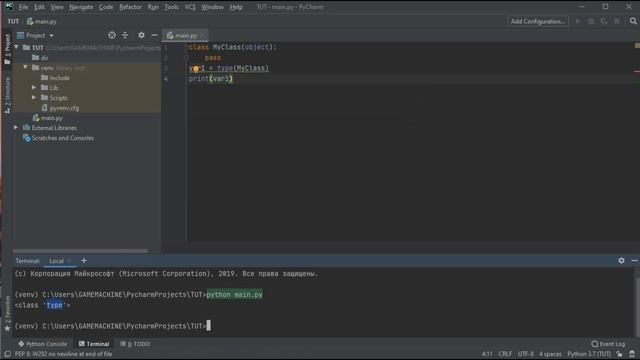
Task: Open the Tools menu
Action: [171, 7]
